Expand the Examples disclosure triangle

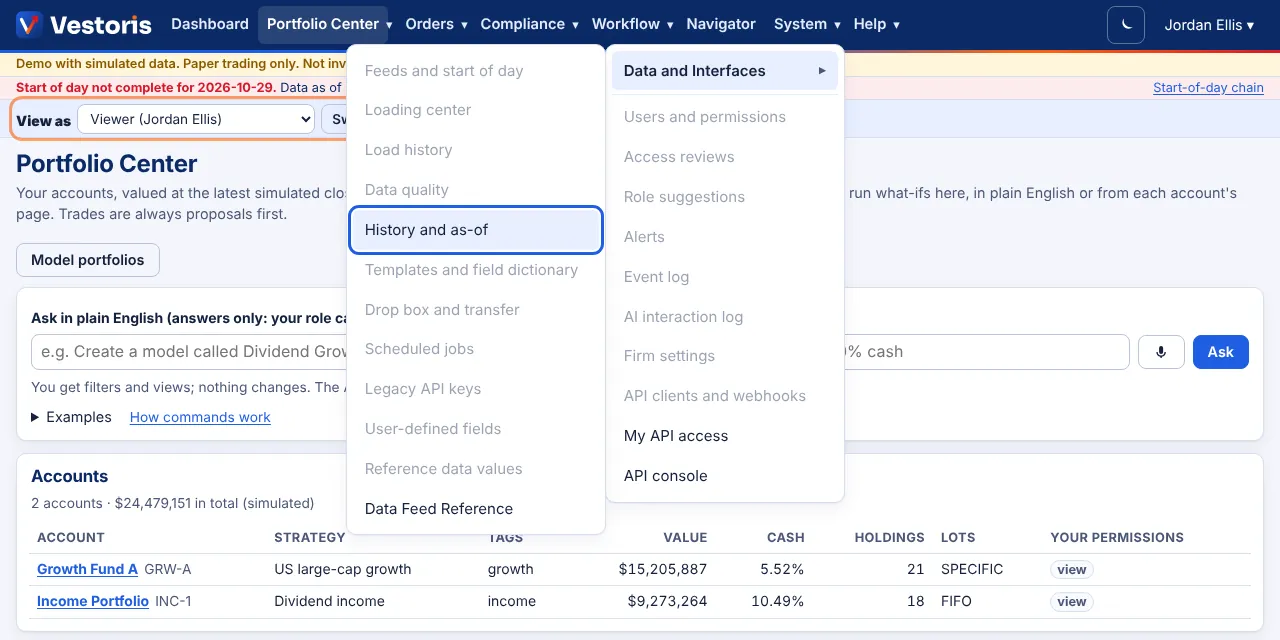[36, 417]
